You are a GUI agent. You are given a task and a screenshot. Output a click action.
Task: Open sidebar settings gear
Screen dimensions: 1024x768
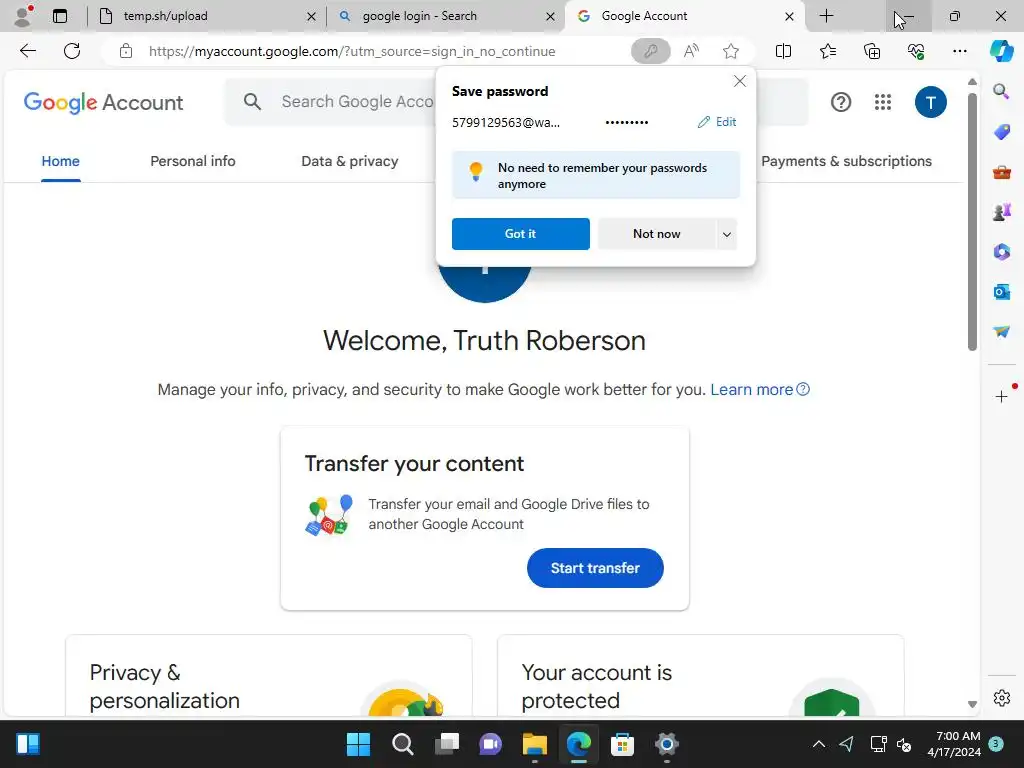1001,698
